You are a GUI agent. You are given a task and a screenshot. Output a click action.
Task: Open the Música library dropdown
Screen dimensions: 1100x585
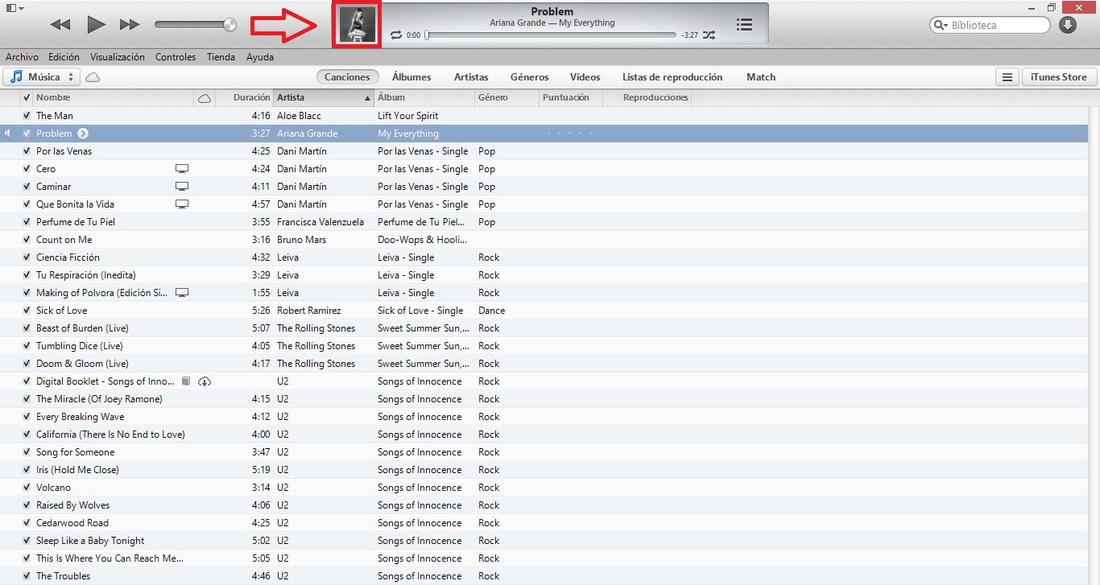click(x=42, y=77)
